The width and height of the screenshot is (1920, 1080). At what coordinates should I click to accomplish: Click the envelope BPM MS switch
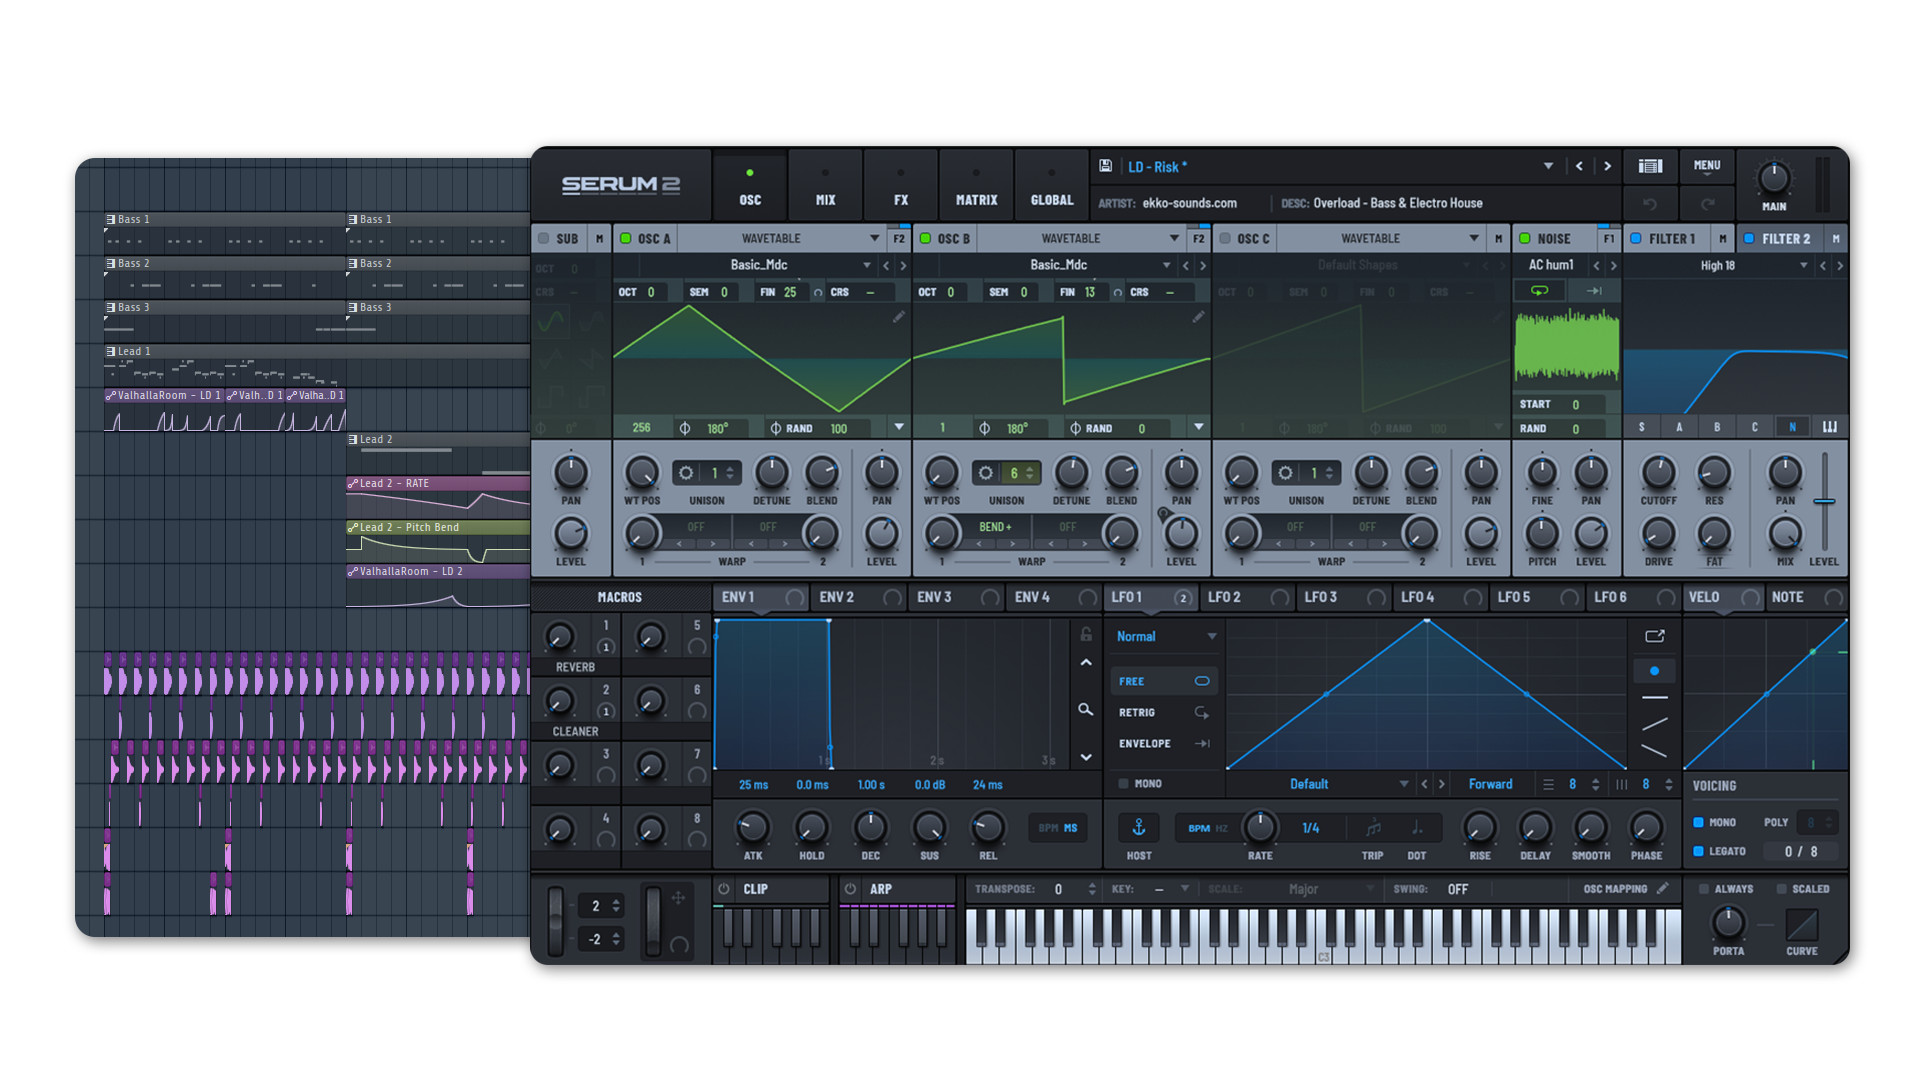click(x=1058, y=828)
